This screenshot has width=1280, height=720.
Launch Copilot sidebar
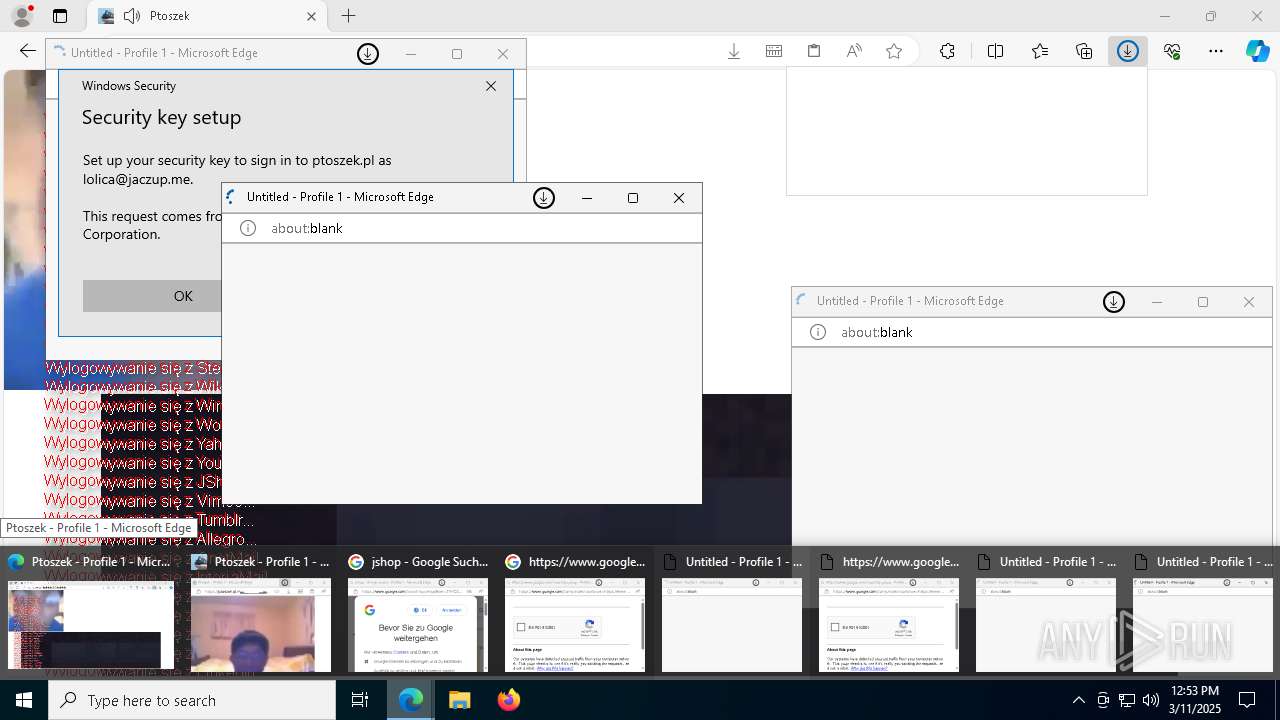pos(1258,51)
